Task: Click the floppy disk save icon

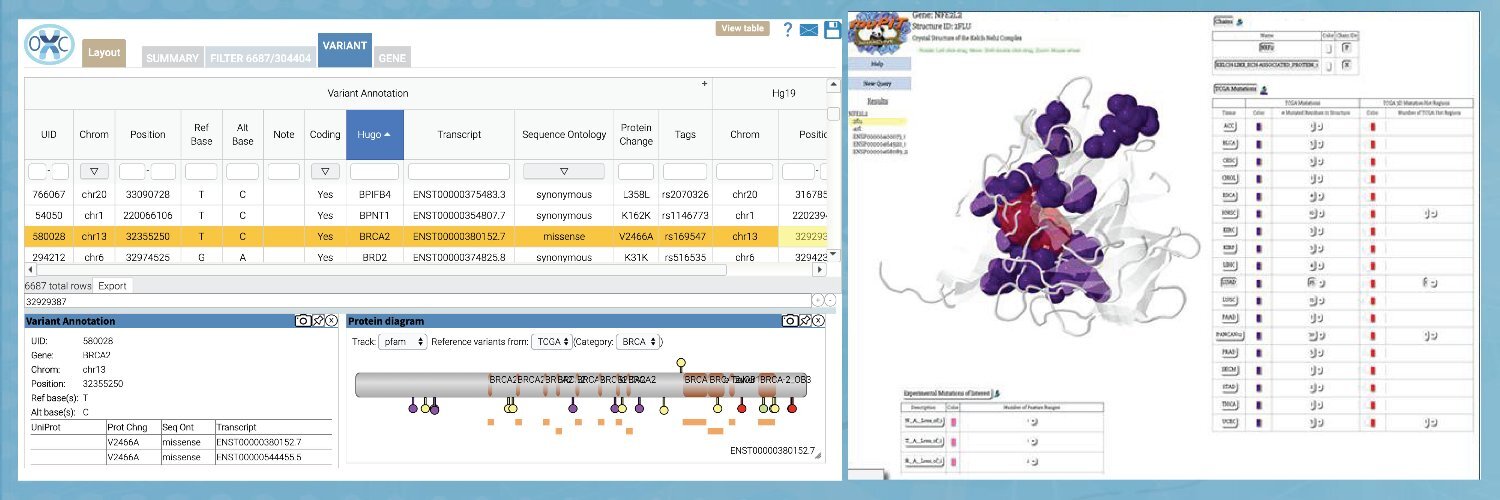Action: (832, 29)
